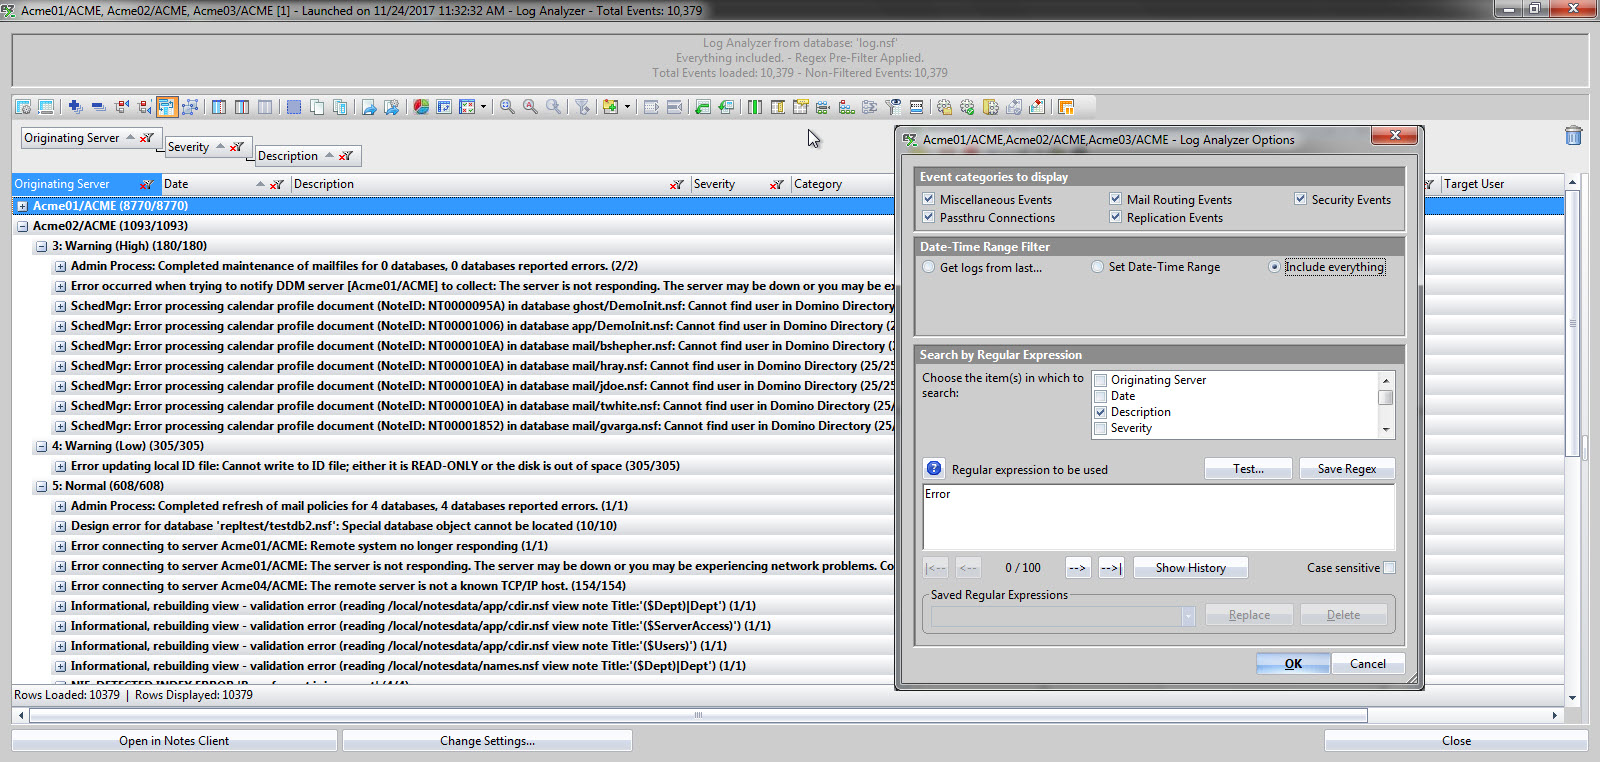Viewport: 1600px width, 762px height.
Task: Click the Change Settings... button
Action: coord(487,741)
